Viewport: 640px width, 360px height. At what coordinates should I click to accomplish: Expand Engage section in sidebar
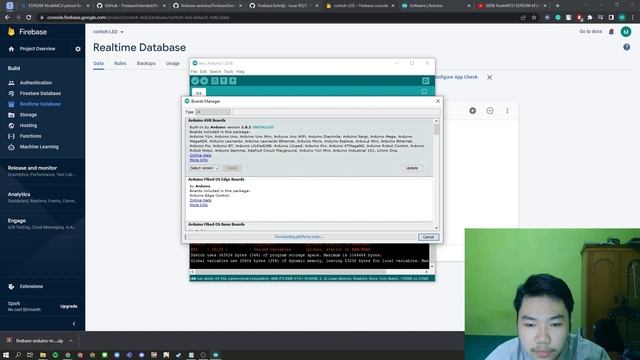point(42,223)
